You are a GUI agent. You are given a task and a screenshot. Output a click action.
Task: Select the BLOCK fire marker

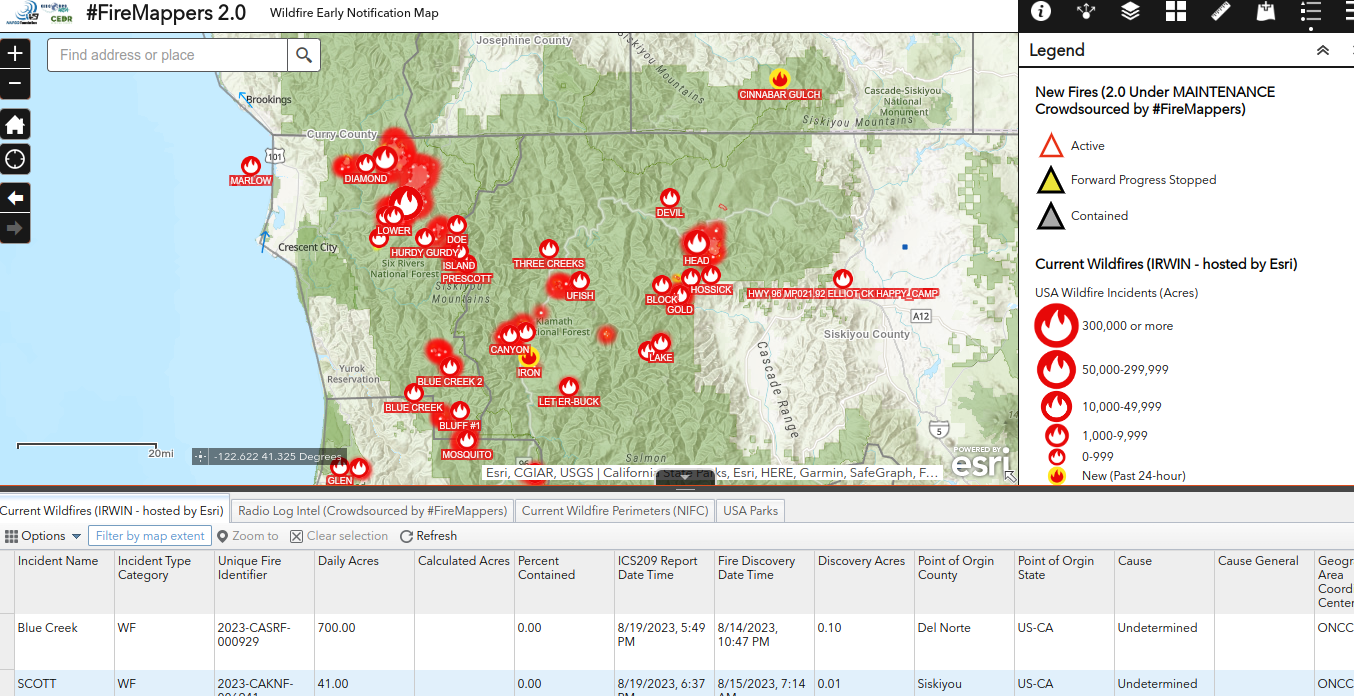(x=661, y=286)
